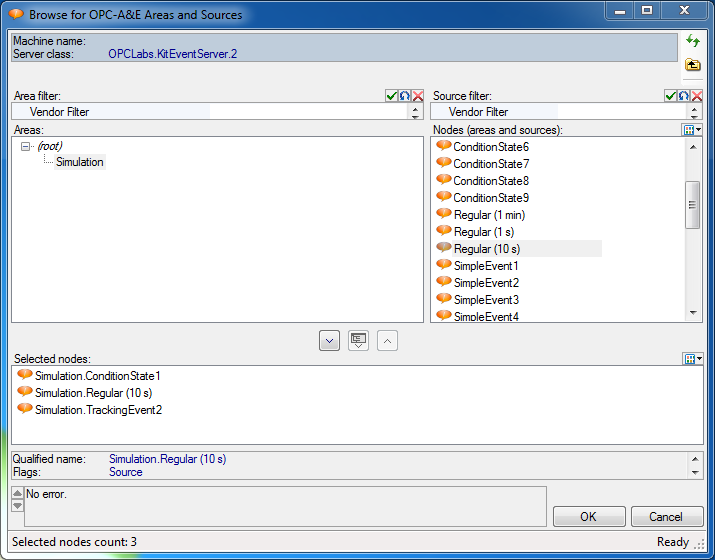Clear the source filter with red X
This screenshot has width=715, height=560.
tap(697, 96)
